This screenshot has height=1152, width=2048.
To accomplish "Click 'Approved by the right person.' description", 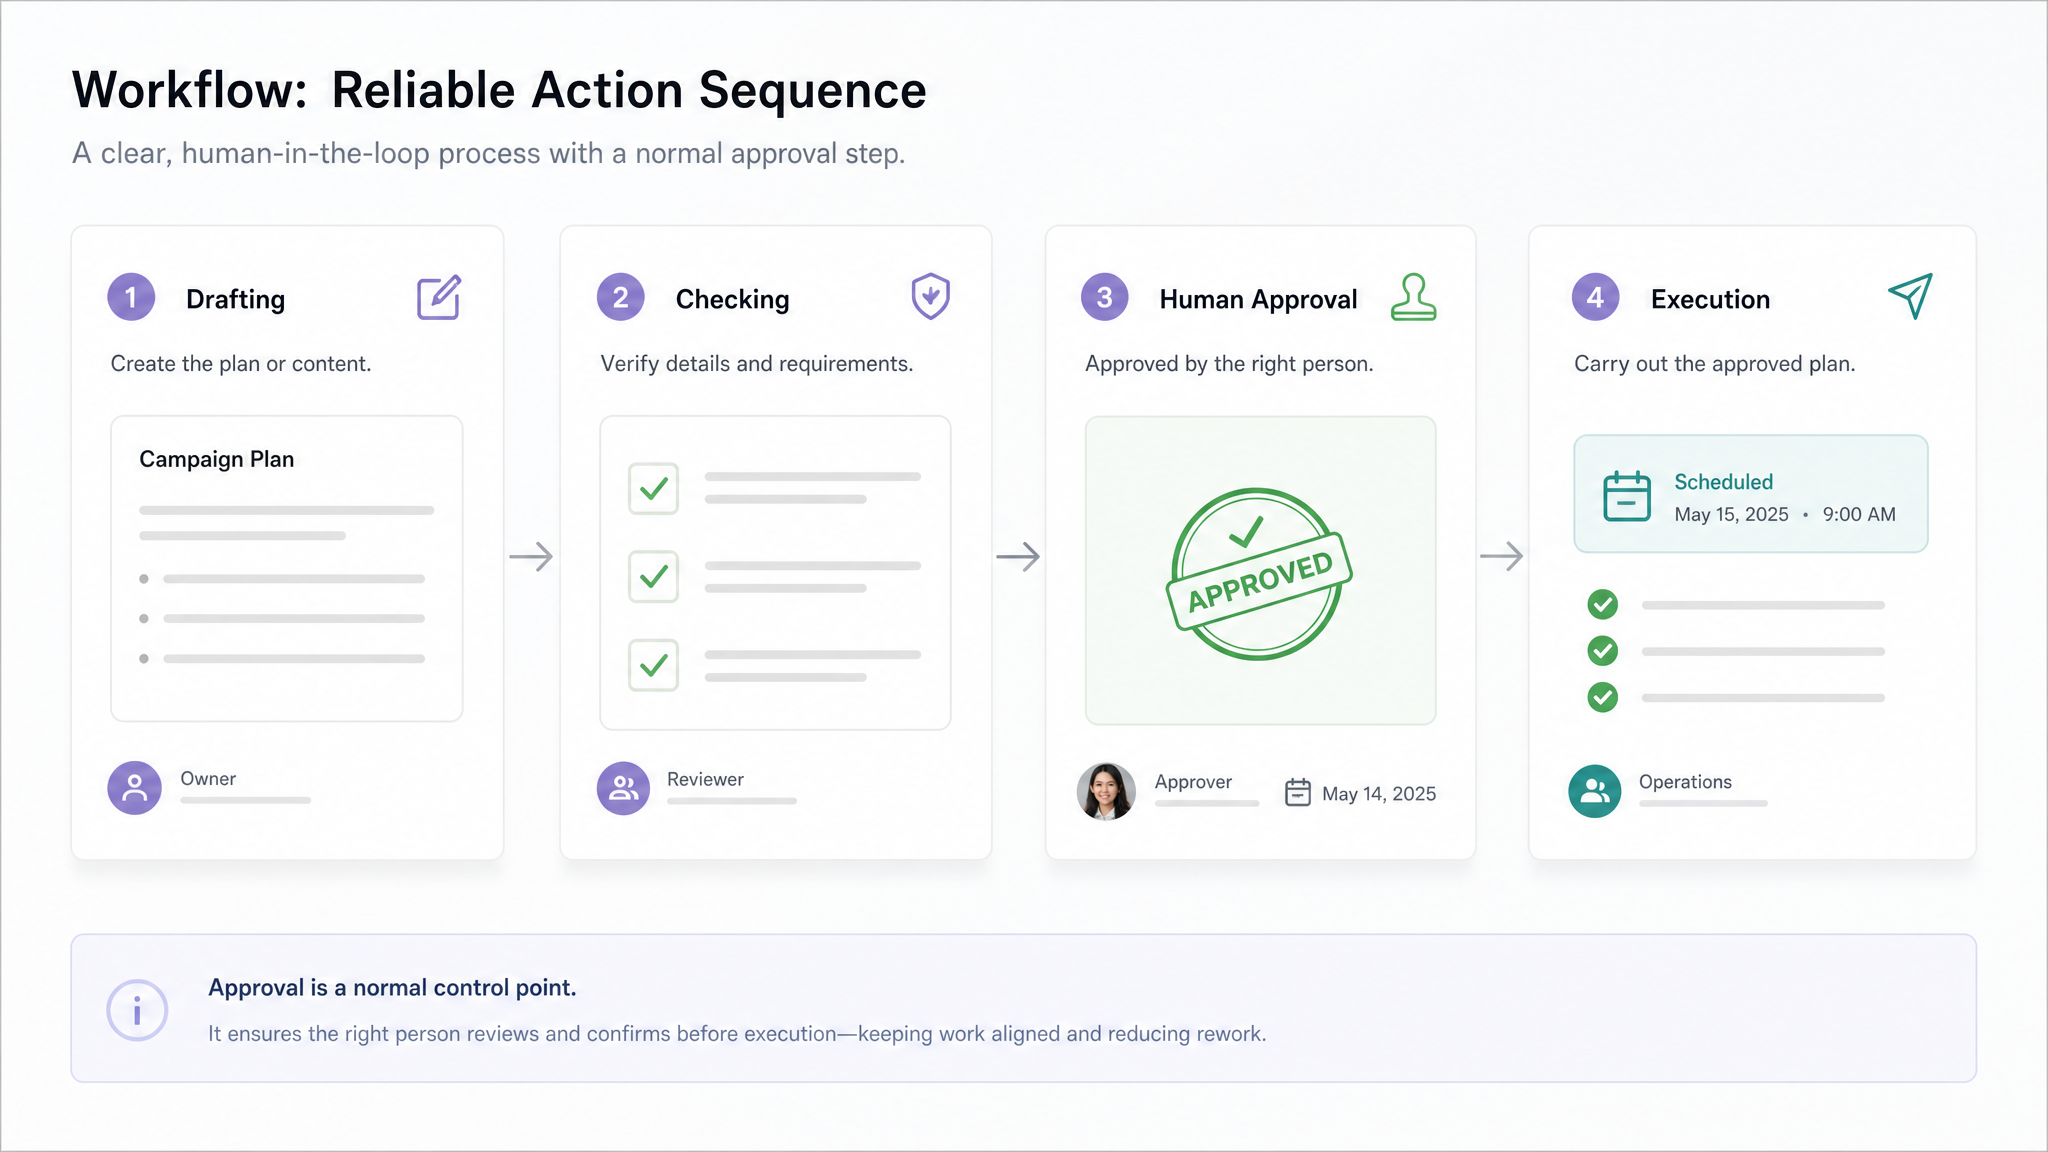I will coord(1230,364).
